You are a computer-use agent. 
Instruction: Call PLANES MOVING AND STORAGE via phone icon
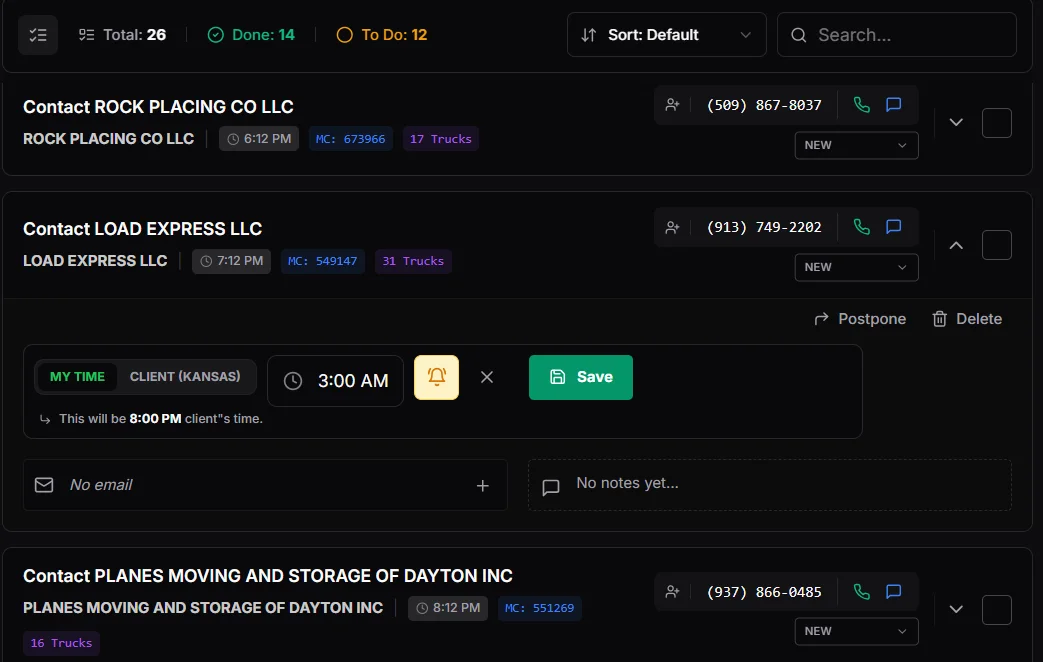tap(861, 591)
